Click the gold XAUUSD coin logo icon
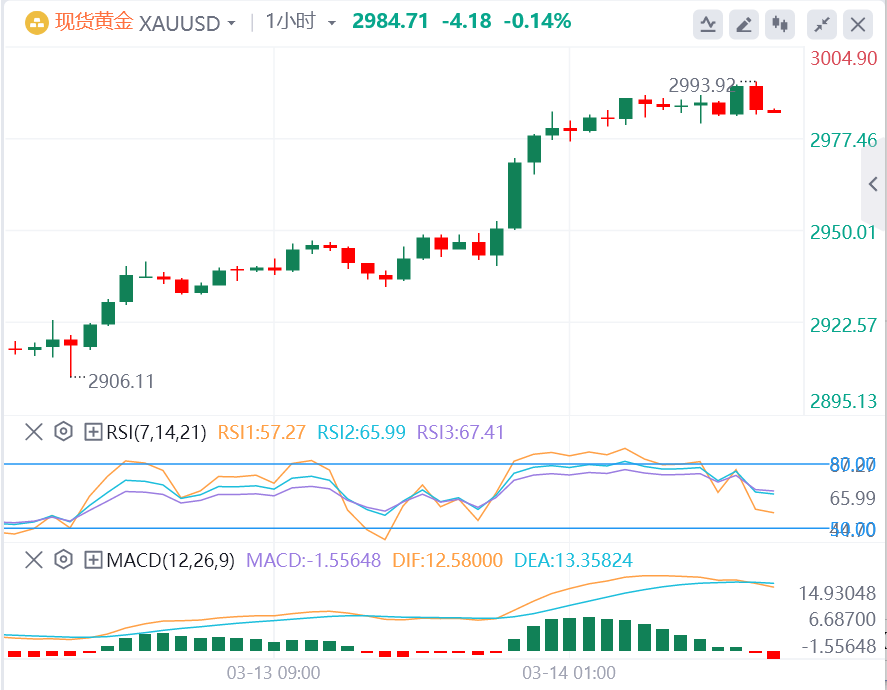 [37, 23]
